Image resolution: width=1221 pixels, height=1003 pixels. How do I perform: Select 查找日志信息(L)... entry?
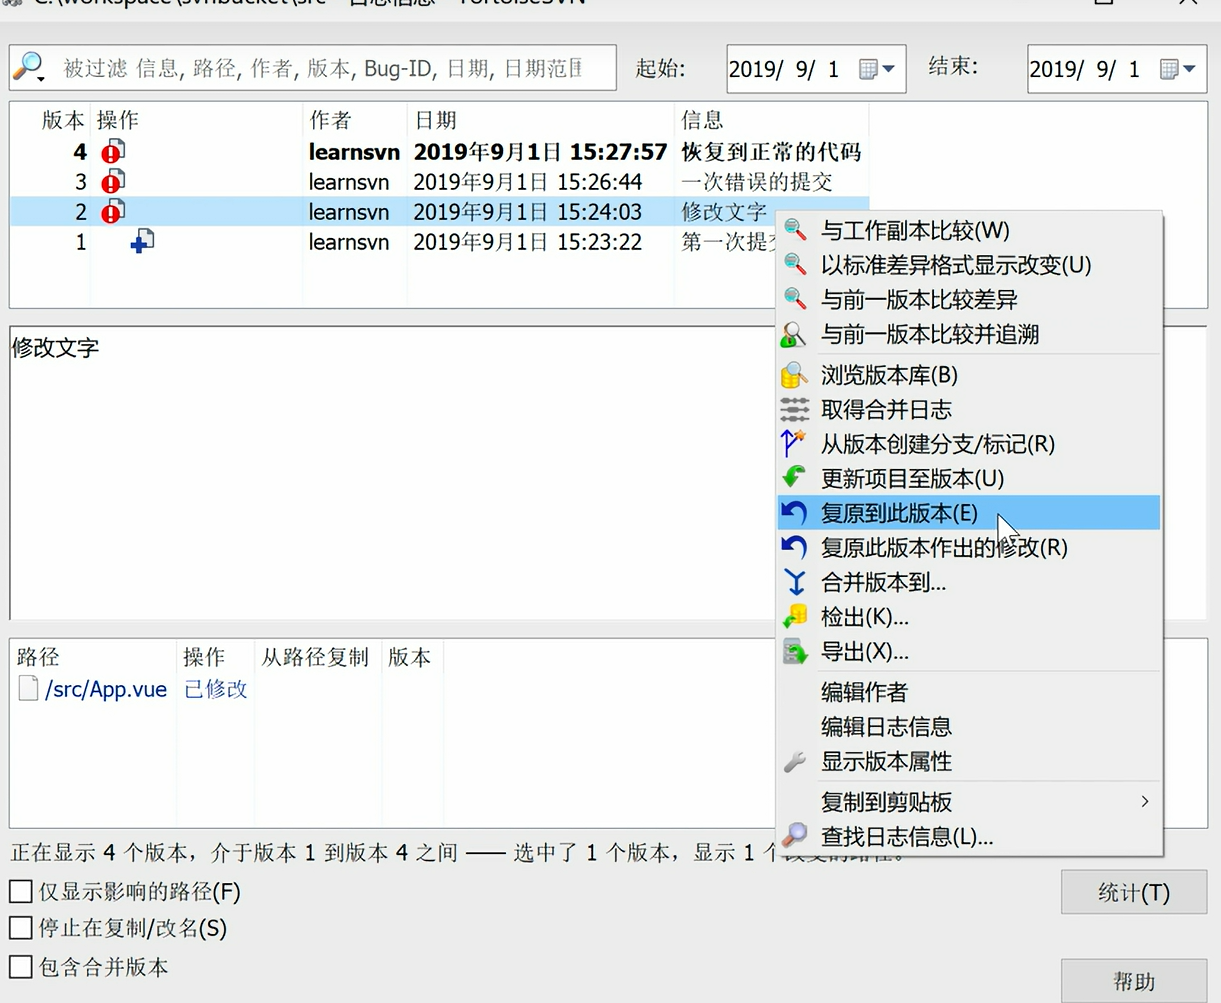coord(969,836)
